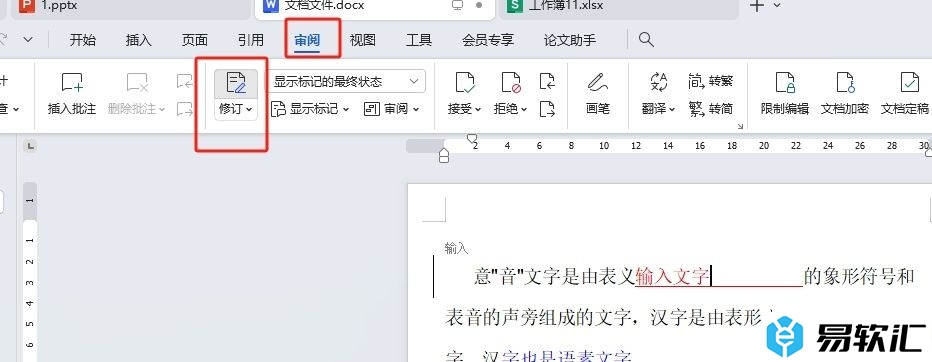Image resolution: width=932 pixels, height=362 pixels.
Task: Switch to the 引用 tab
Action: (251, 40)
